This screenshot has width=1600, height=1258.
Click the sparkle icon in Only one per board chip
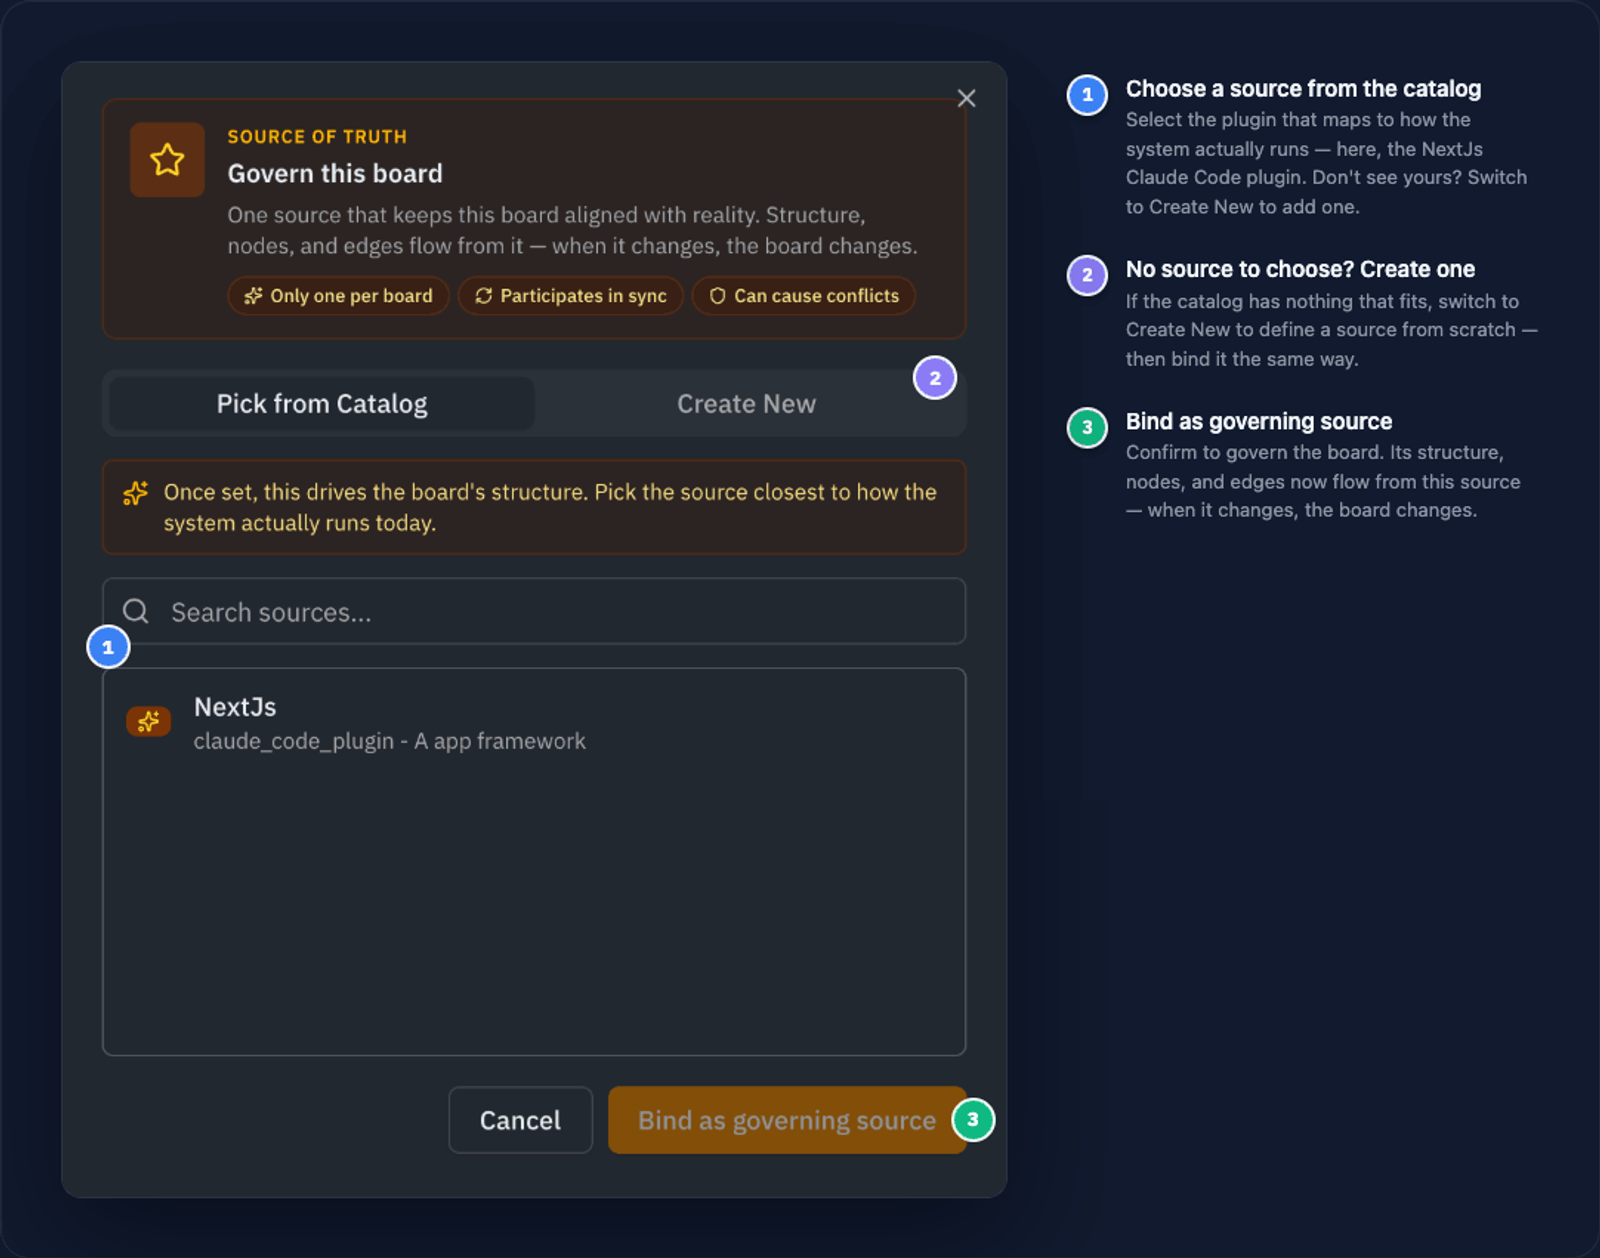coord(253,296)
